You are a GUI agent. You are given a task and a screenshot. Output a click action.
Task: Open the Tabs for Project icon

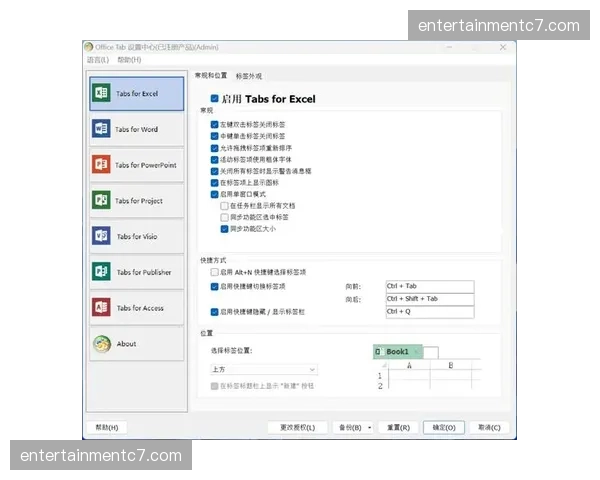pos(101,200)
